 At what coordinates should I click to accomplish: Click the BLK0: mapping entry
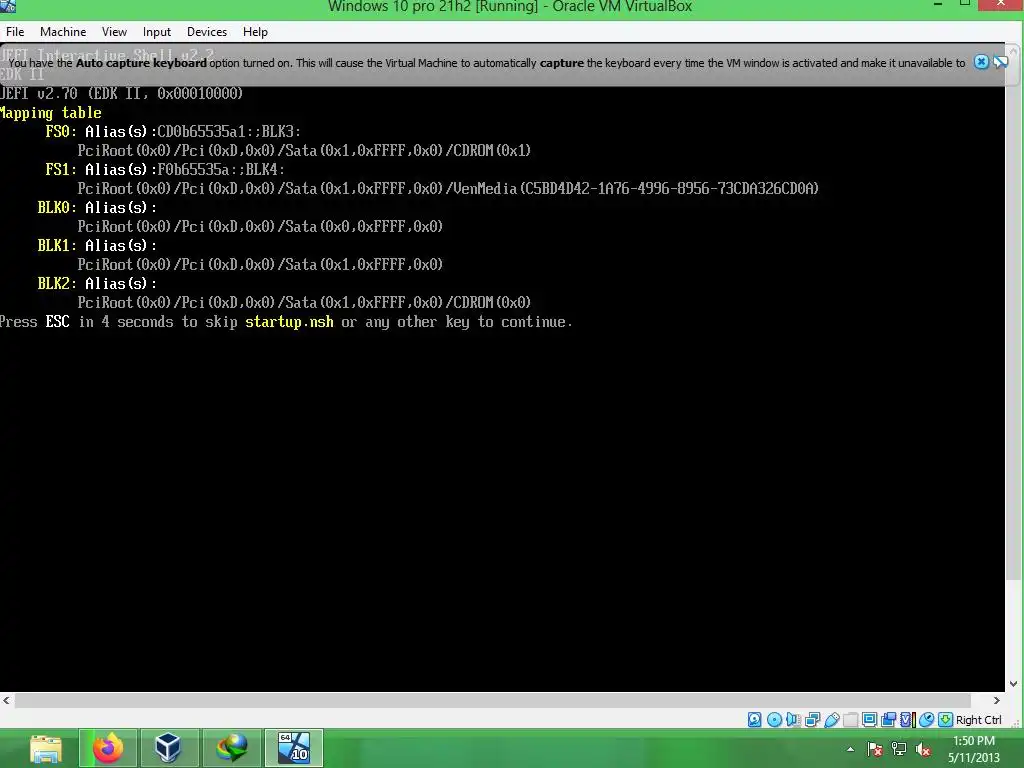coord(97,208)
